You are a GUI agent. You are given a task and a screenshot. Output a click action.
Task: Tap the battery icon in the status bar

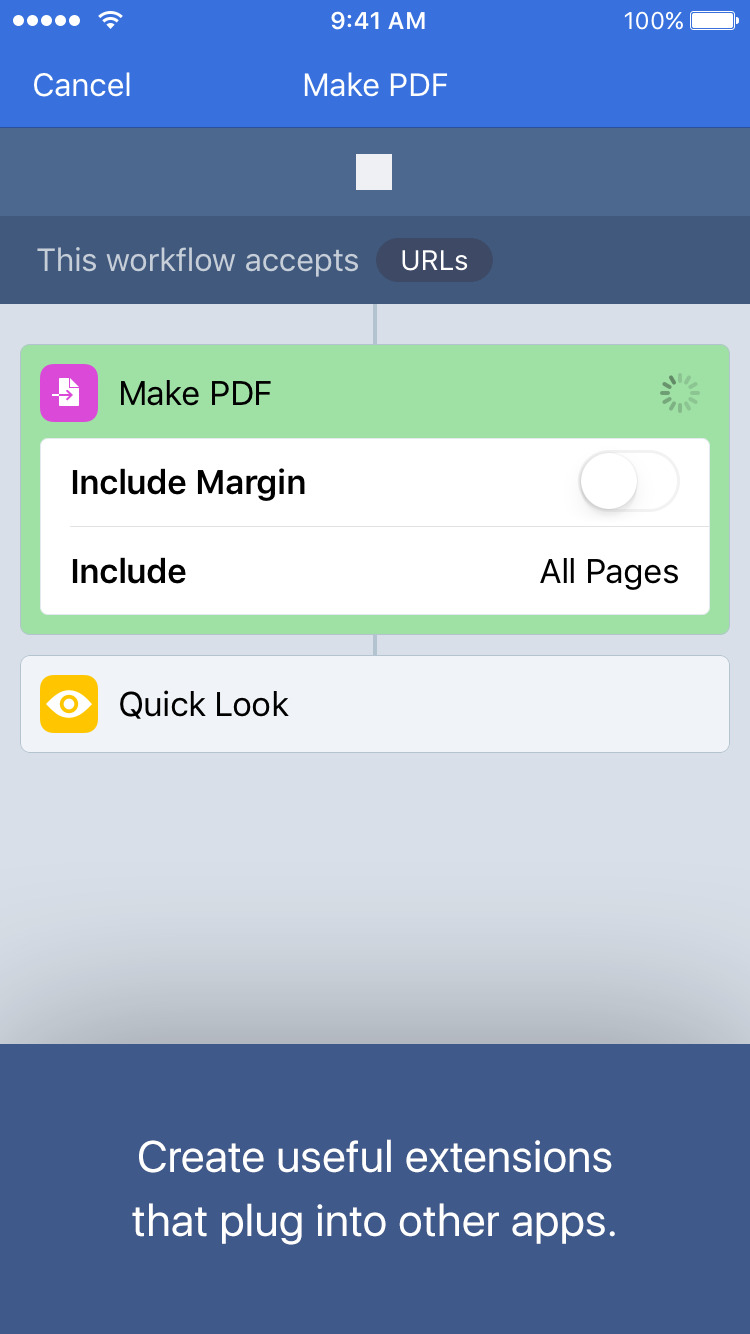[714, 21]
